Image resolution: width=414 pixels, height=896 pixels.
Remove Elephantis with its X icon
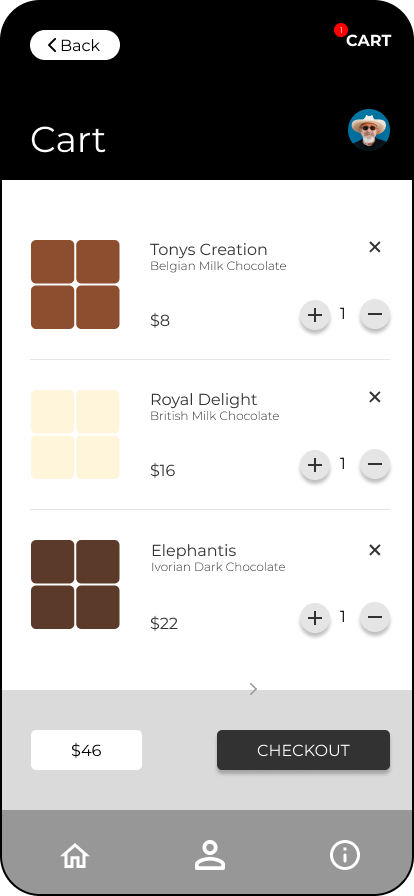coord(375,550)
